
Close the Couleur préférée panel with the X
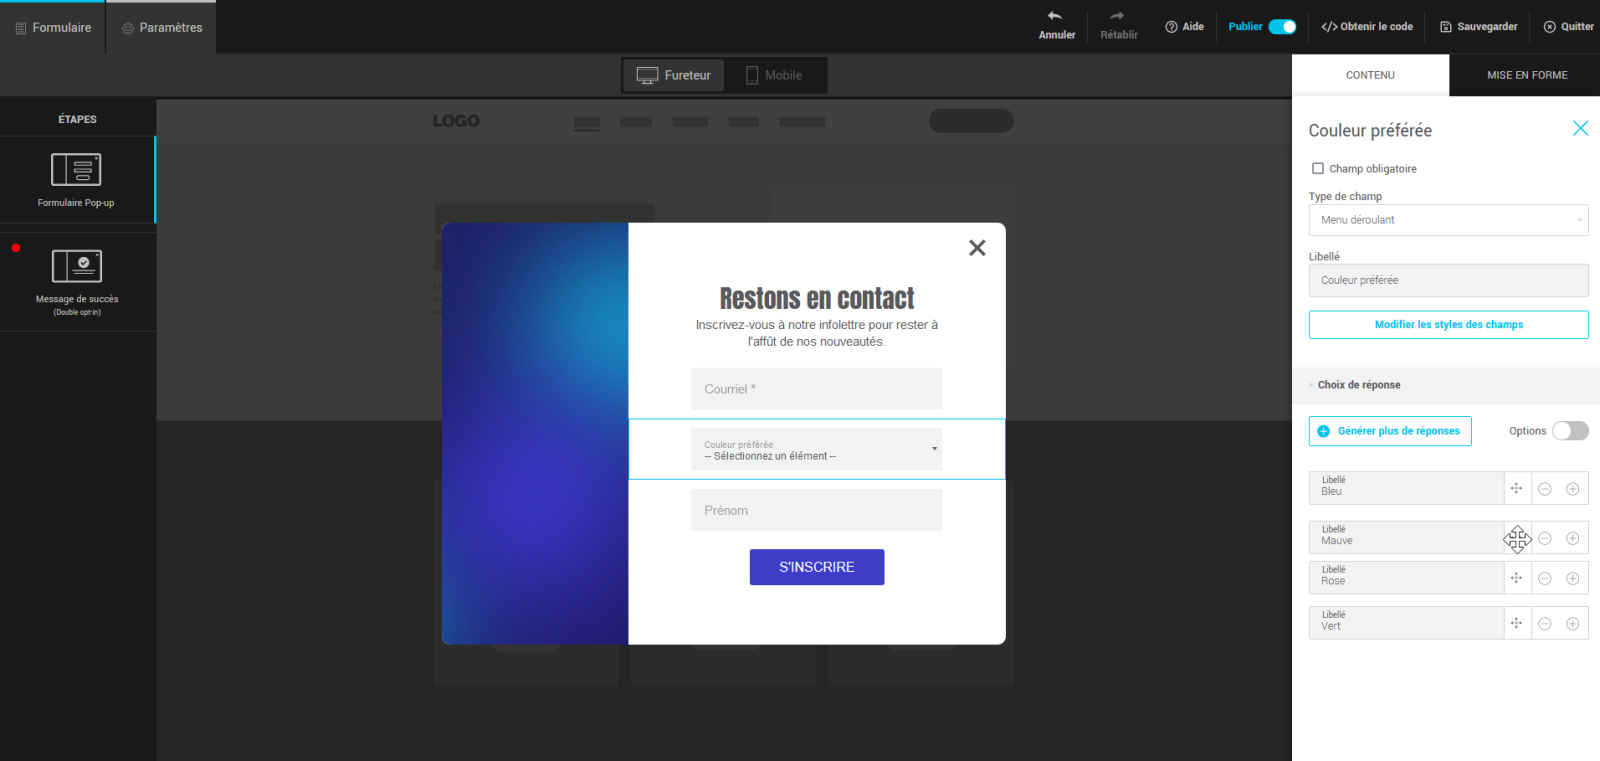tap(1580, 129)
